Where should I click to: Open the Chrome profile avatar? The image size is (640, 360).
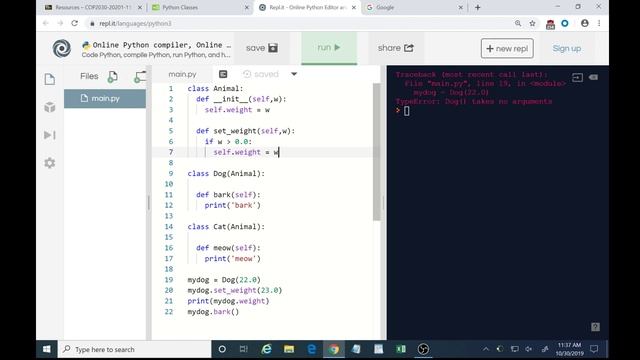(x=584, y=23)
